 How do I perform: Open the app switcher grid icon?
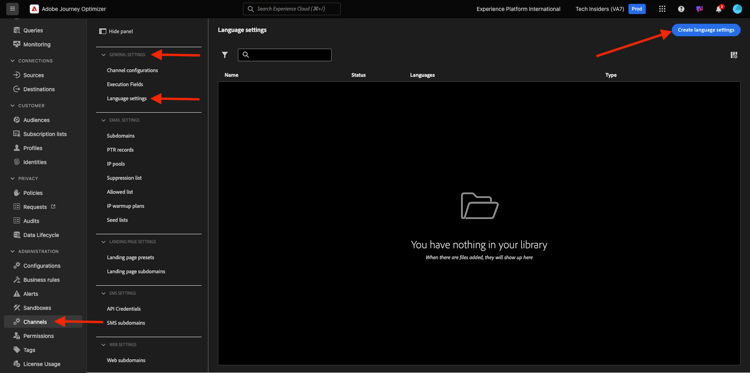pos(662,9)
